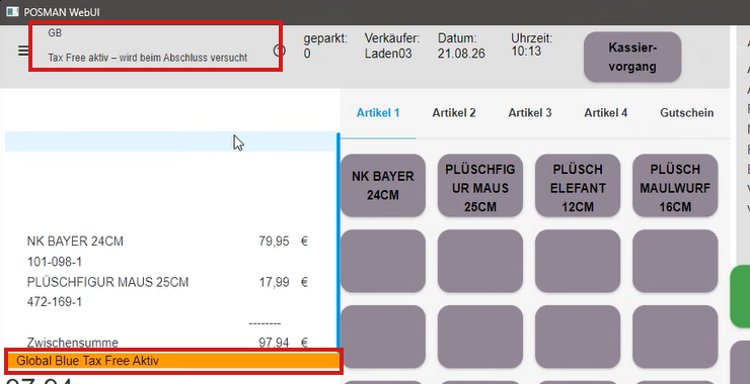This screenshot has height=384, width=750.
Task: Add article PLÜSCH ELEFANT 12CM
Action: click(x=577, y=186)
